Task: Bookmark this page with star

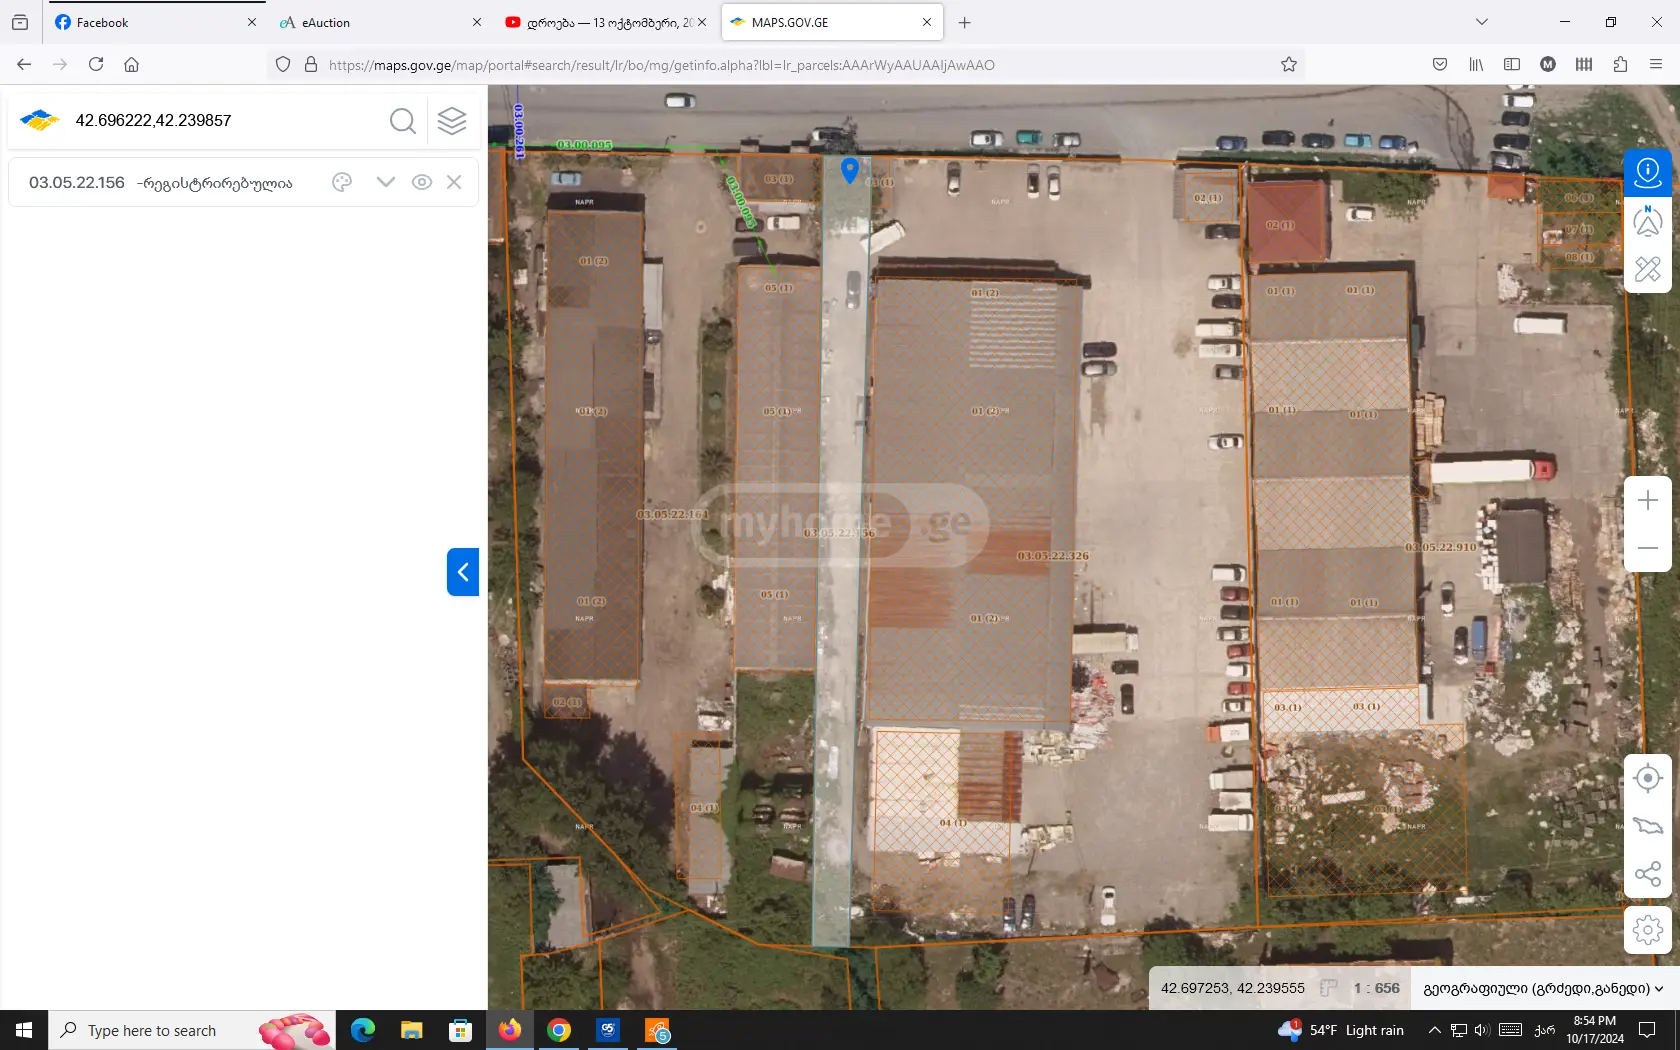Action: click(x=1289, y=64)
